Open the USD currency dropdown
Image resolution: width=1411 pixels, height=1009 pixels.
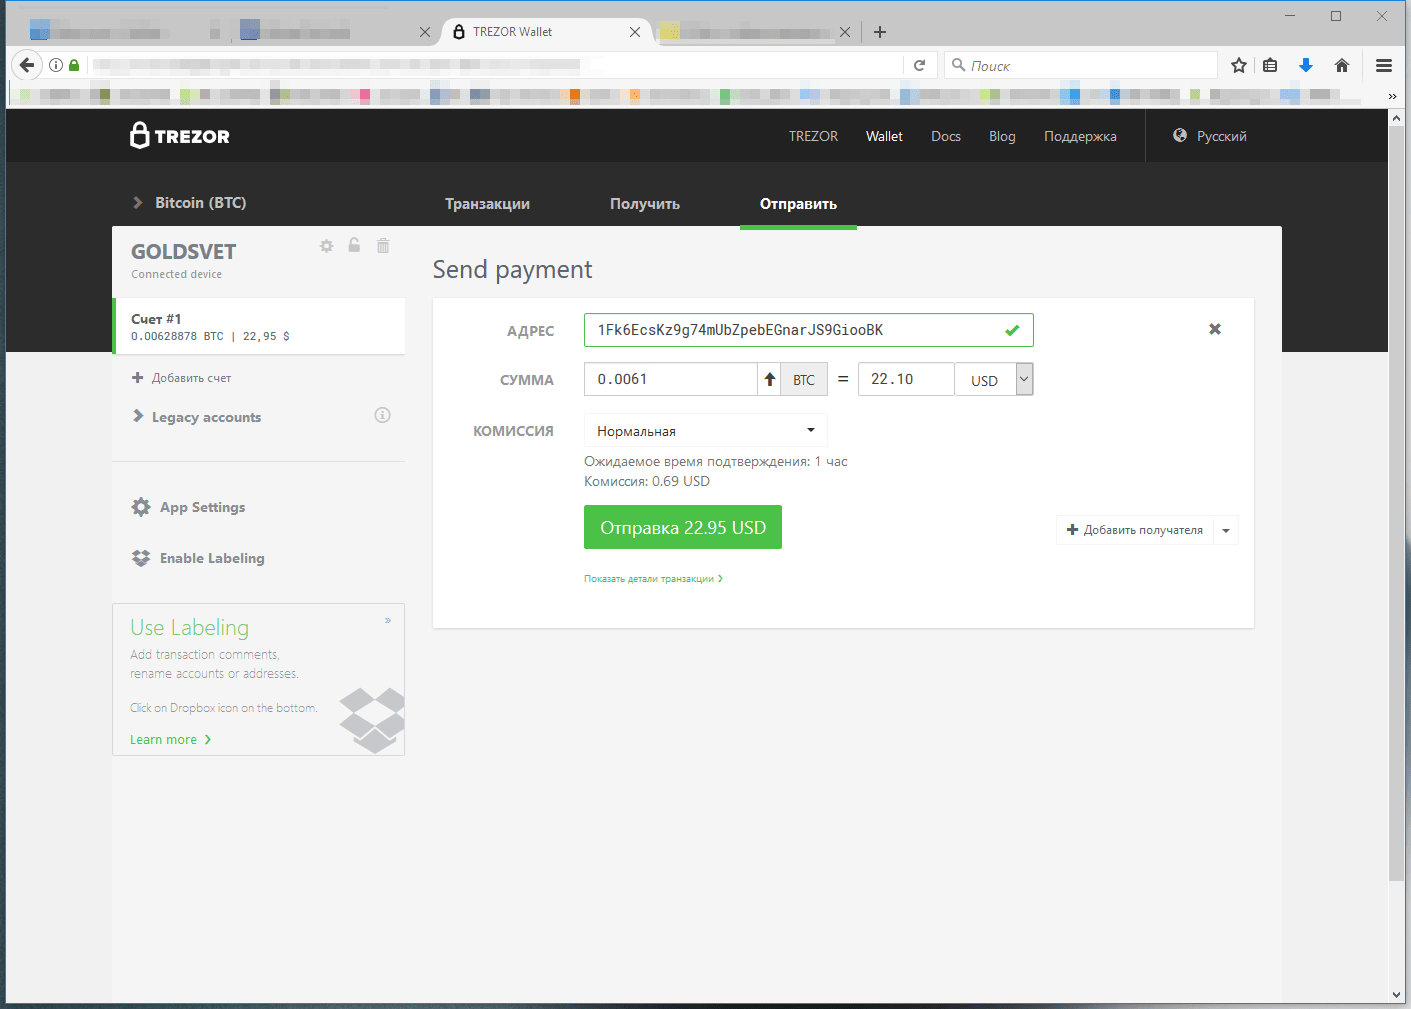coord(1024,379)
